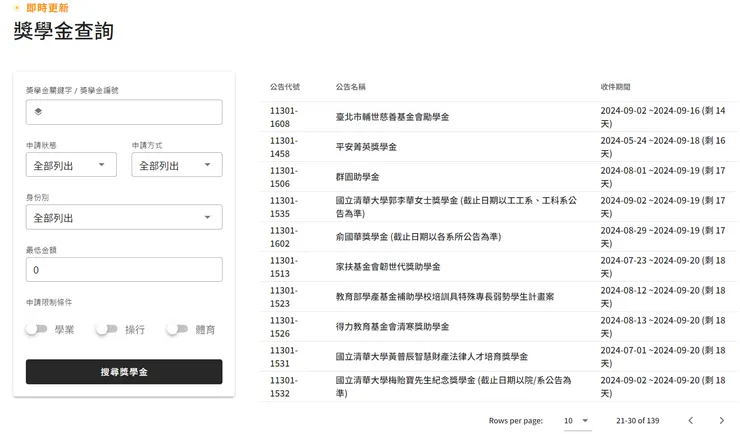740x434 pixels.
Task: Click the 最低金額 input field
Action: click(124, 269)
